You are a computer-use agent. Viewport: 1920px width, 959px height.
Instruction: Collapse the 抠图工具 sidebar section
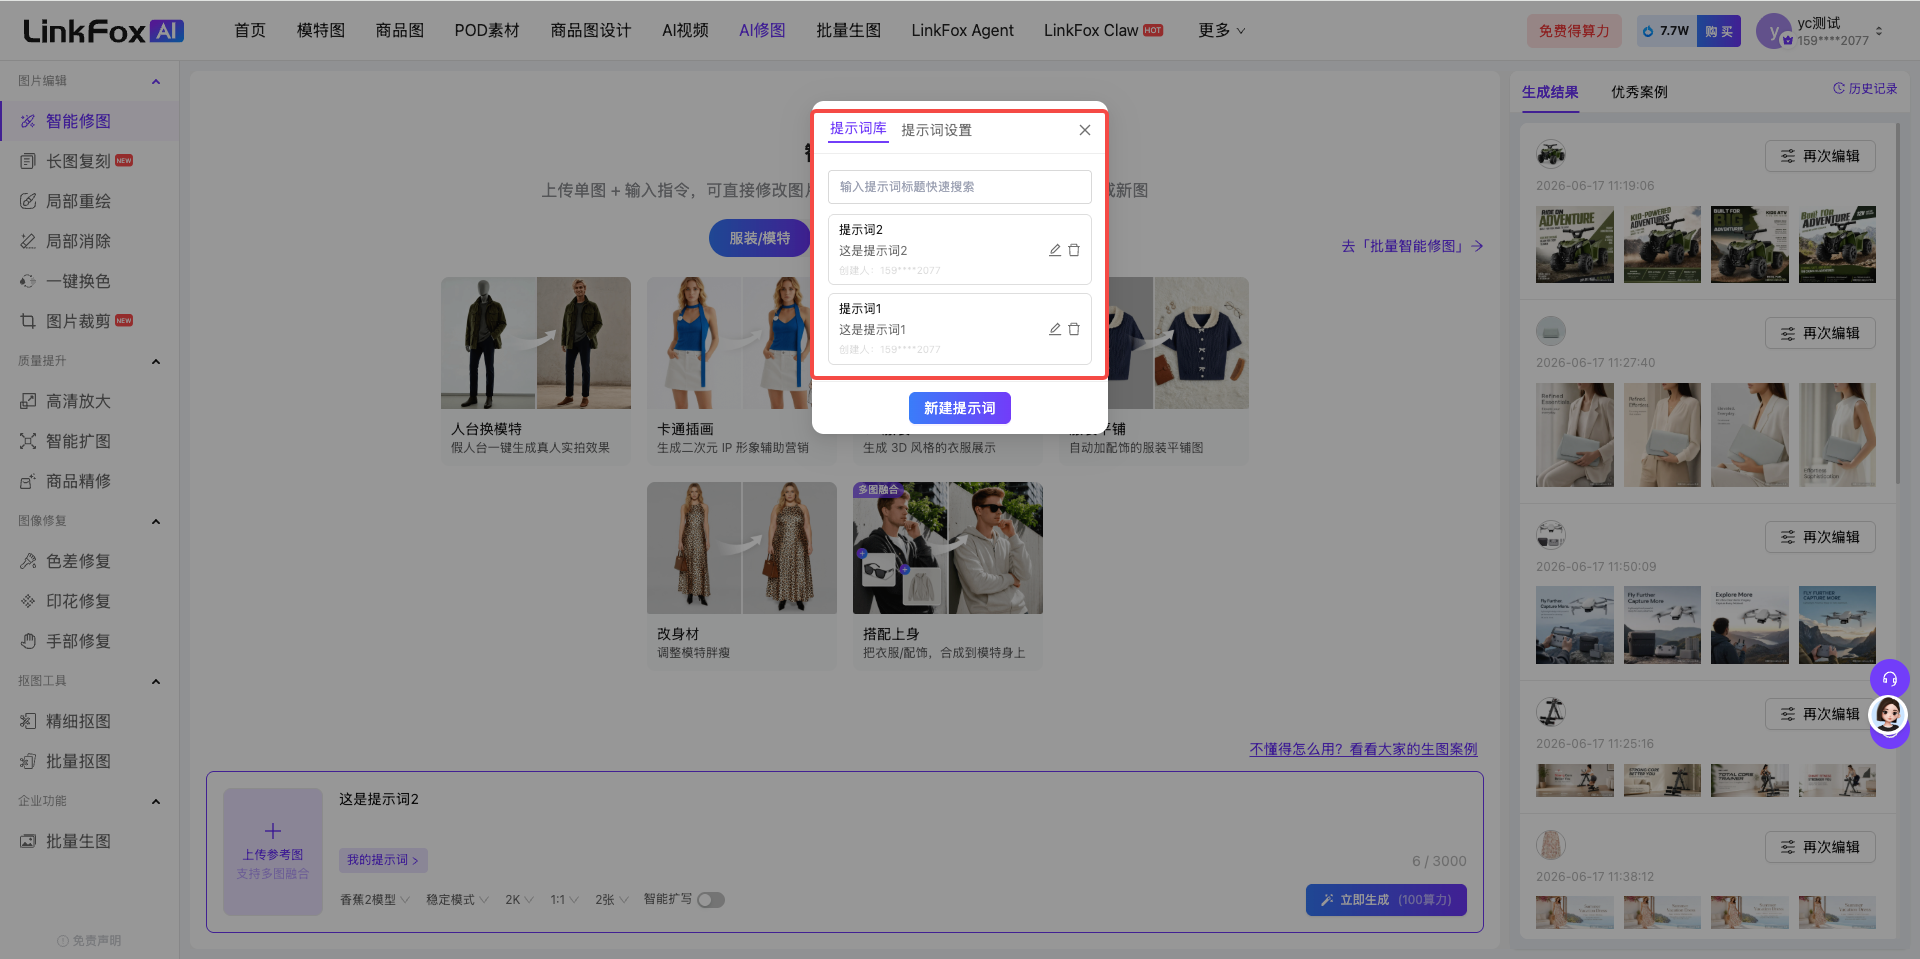click(x=156, y=681)
